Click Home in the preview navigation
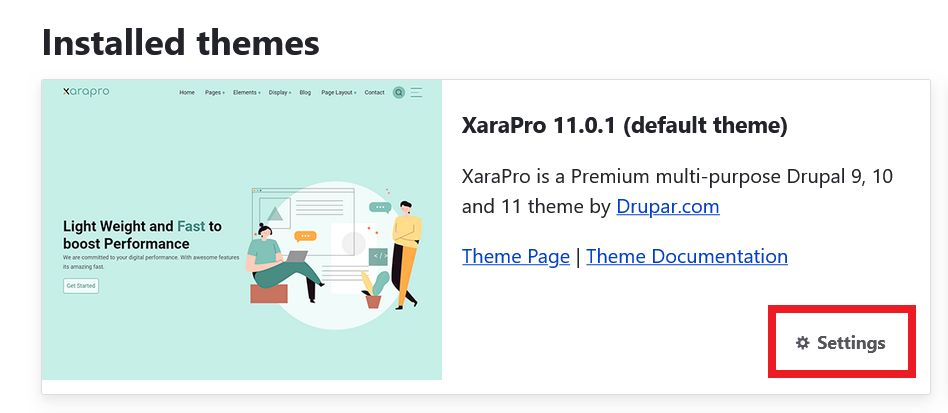 [187, 93]
